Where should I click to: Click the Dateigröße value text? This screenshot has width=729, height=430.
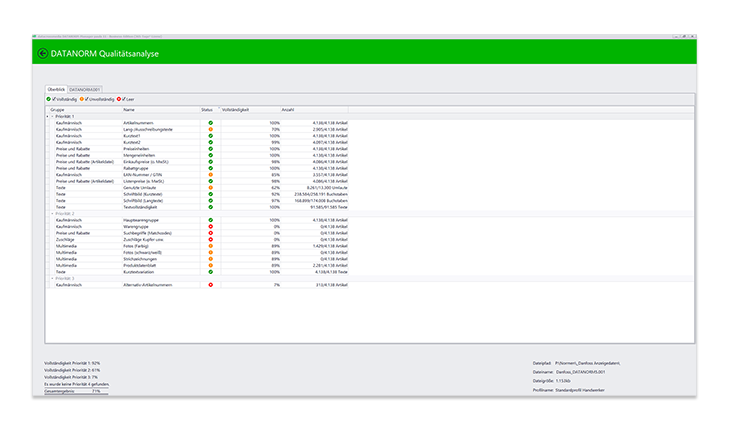point(563,381)
